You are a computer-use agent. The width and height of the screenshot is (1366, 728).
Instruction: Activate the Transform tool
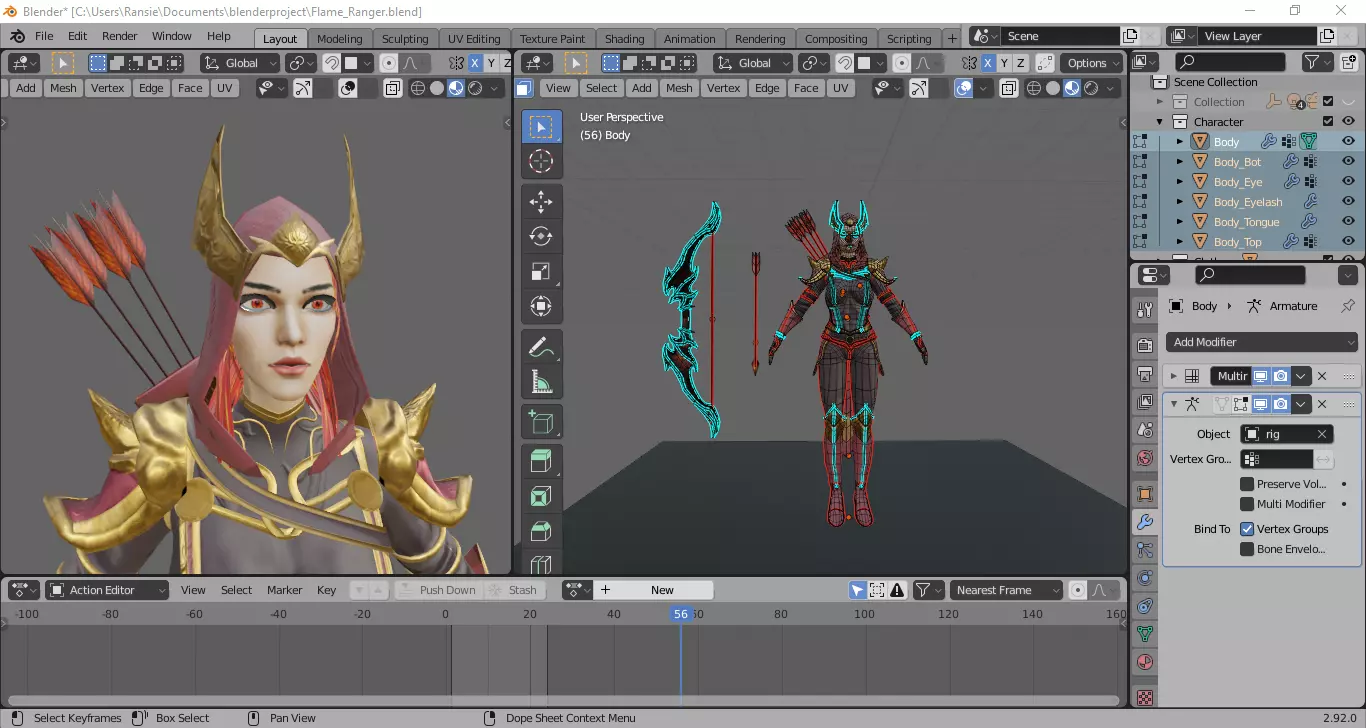point(541,307)
